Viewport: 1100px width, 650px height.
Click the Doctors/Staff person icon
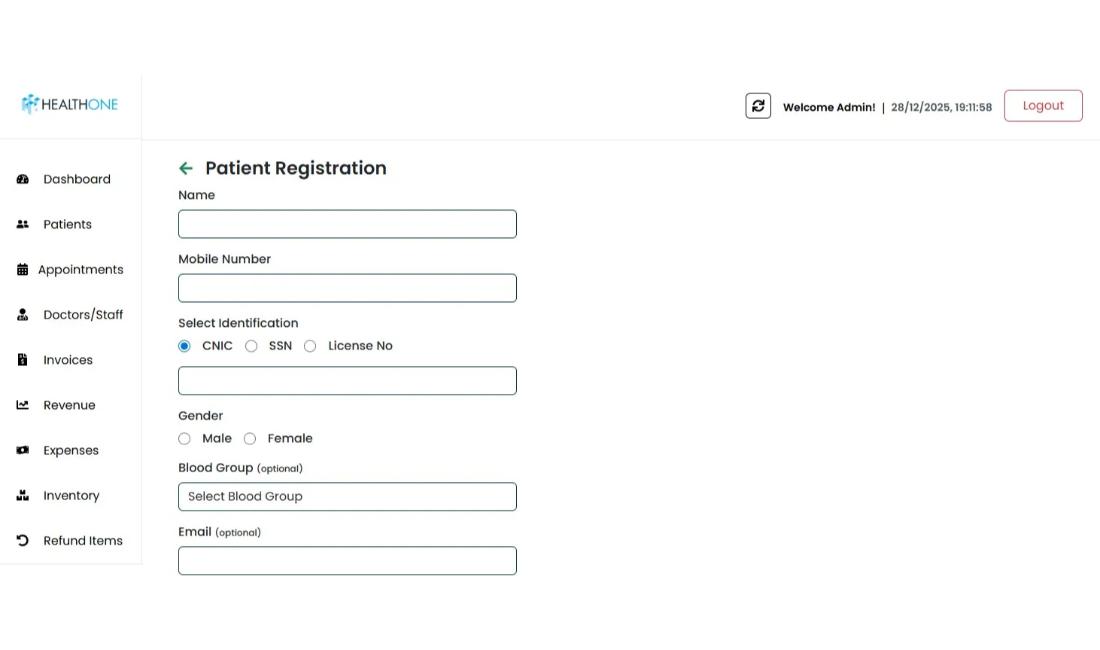click(23, 315)
